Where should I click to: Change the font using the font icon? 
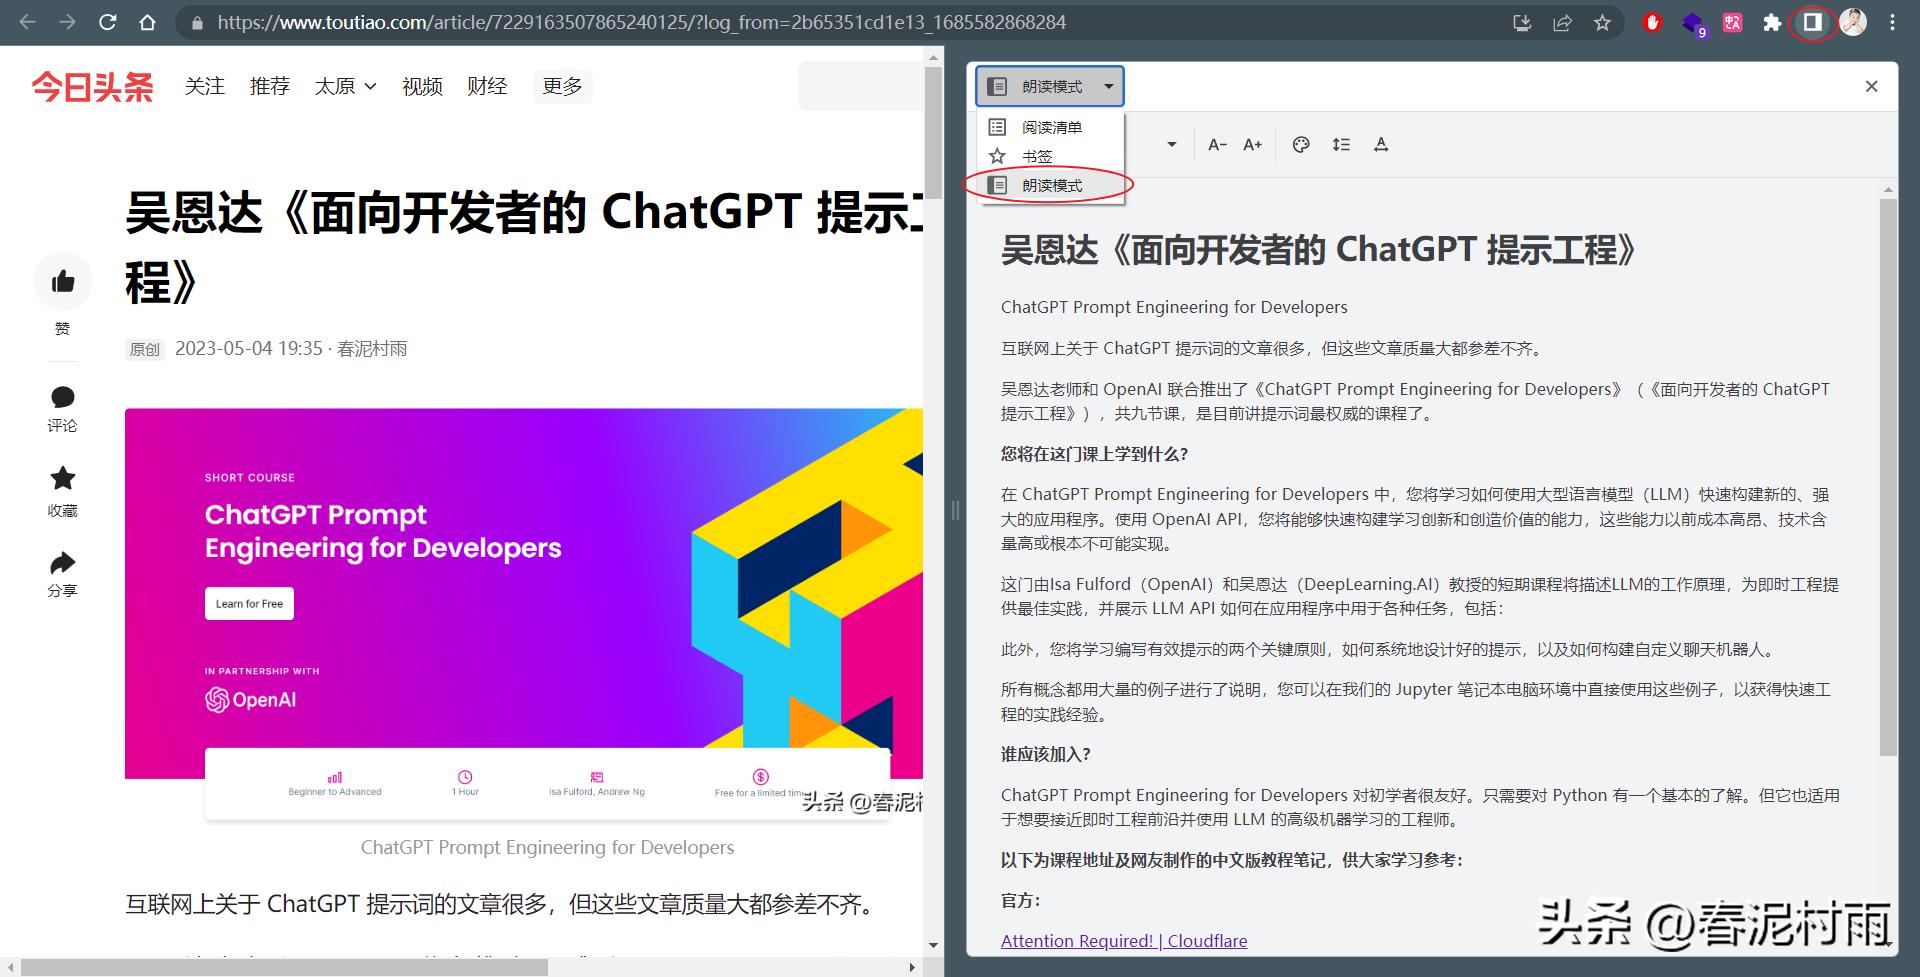[1381, 144]
